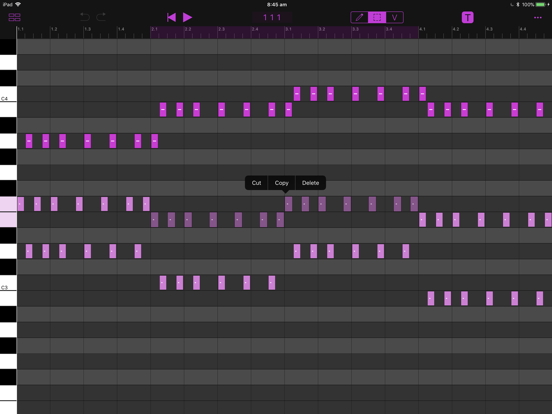Viewport: 552px width, 414px height.
Task: Click the 2.3 marker in the ruler
Action: (221, 29)
